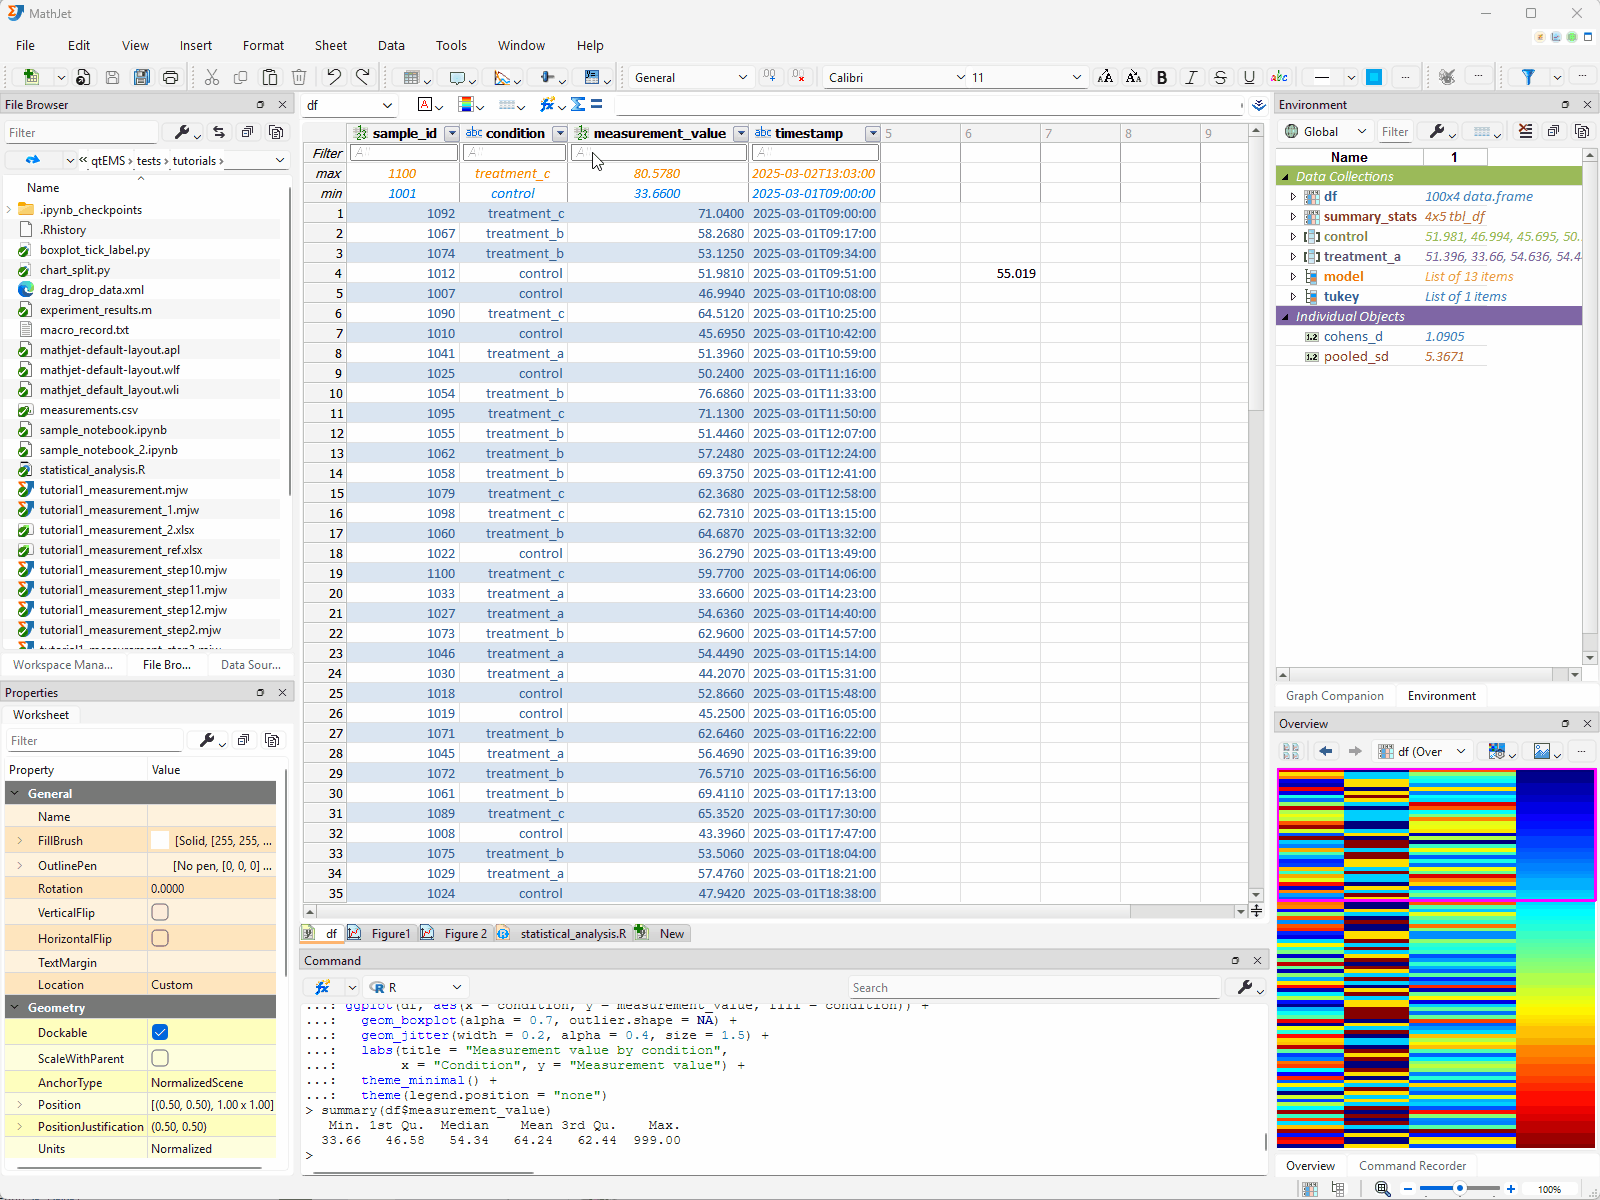
Task: Undo the last action
Action: (x=334, y=77)
